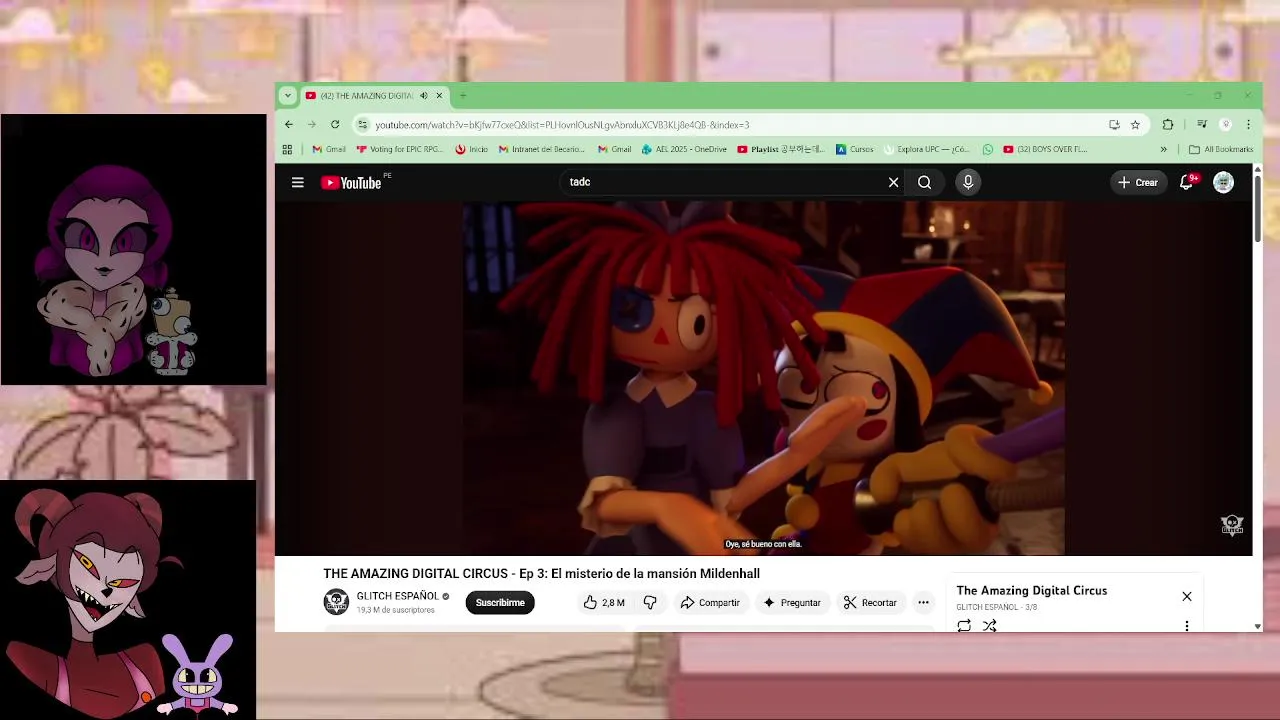Close the Amazing Digital Circus browser tab
The height and width of the screenshot is (720, 1280).
pos(439,96)
